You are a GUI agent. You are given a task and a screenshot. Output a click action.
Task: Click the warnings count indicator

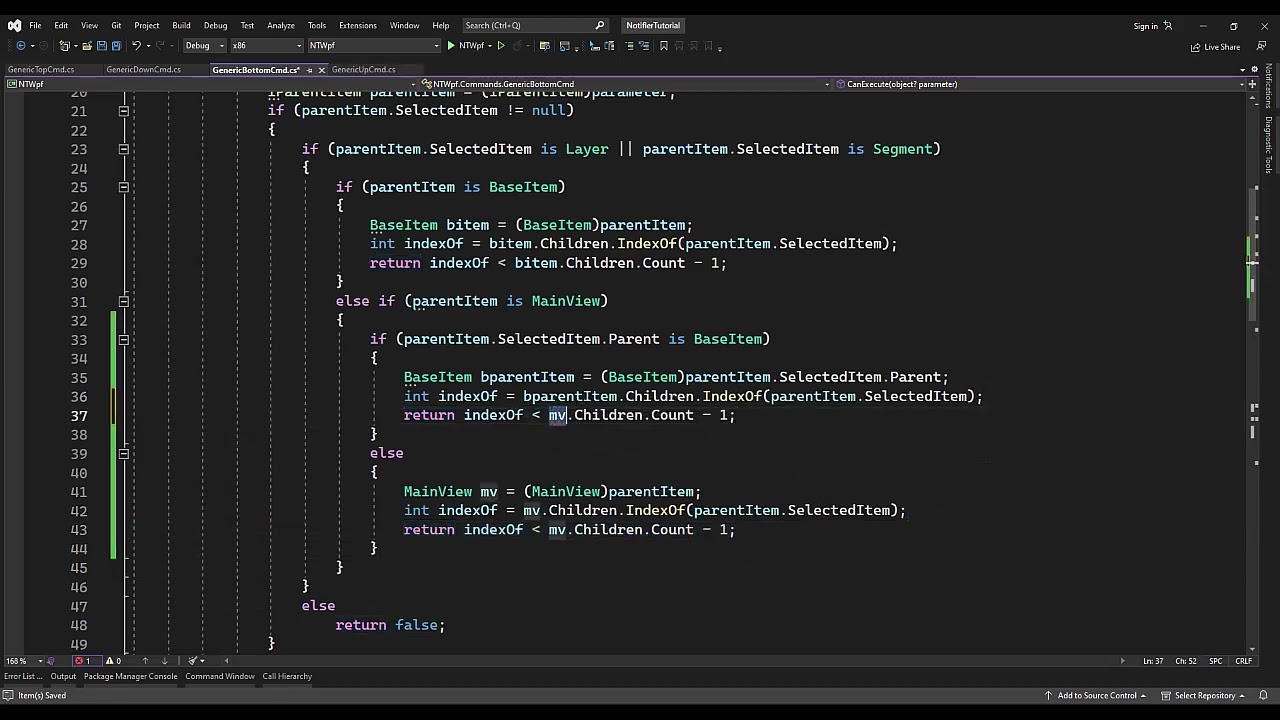click(113, 661)
